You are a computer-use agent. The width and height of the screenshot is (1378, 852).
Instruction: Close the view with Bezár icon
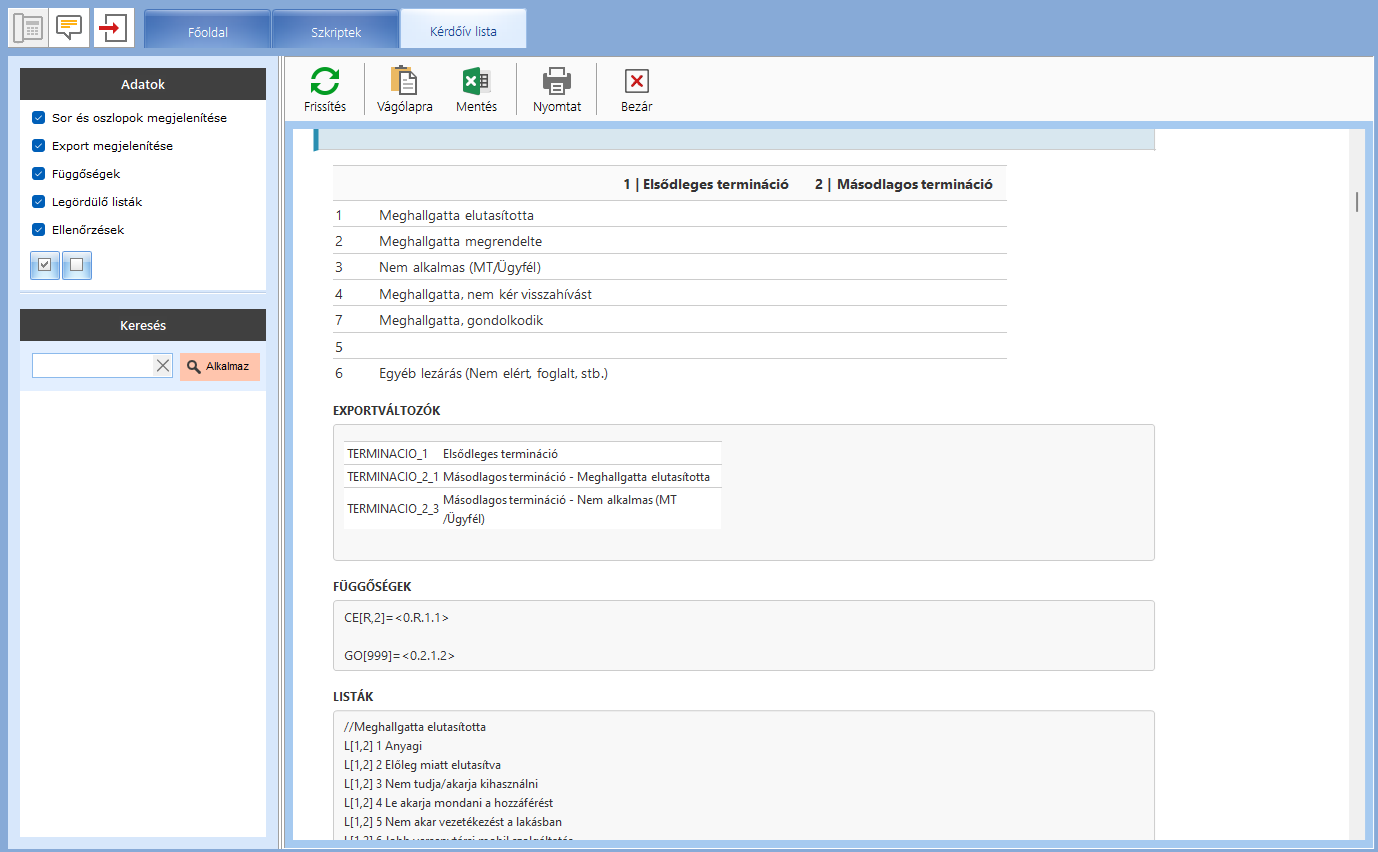[636, 82]
